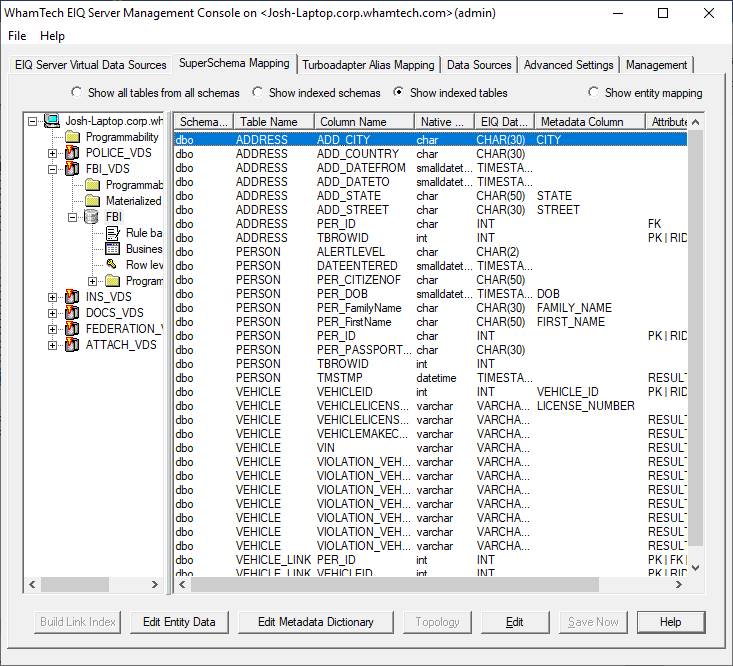The height and width of the screenshot is (666, 733).
Task: Click the FEDERATION data source icon
Action: coord(72,329)
